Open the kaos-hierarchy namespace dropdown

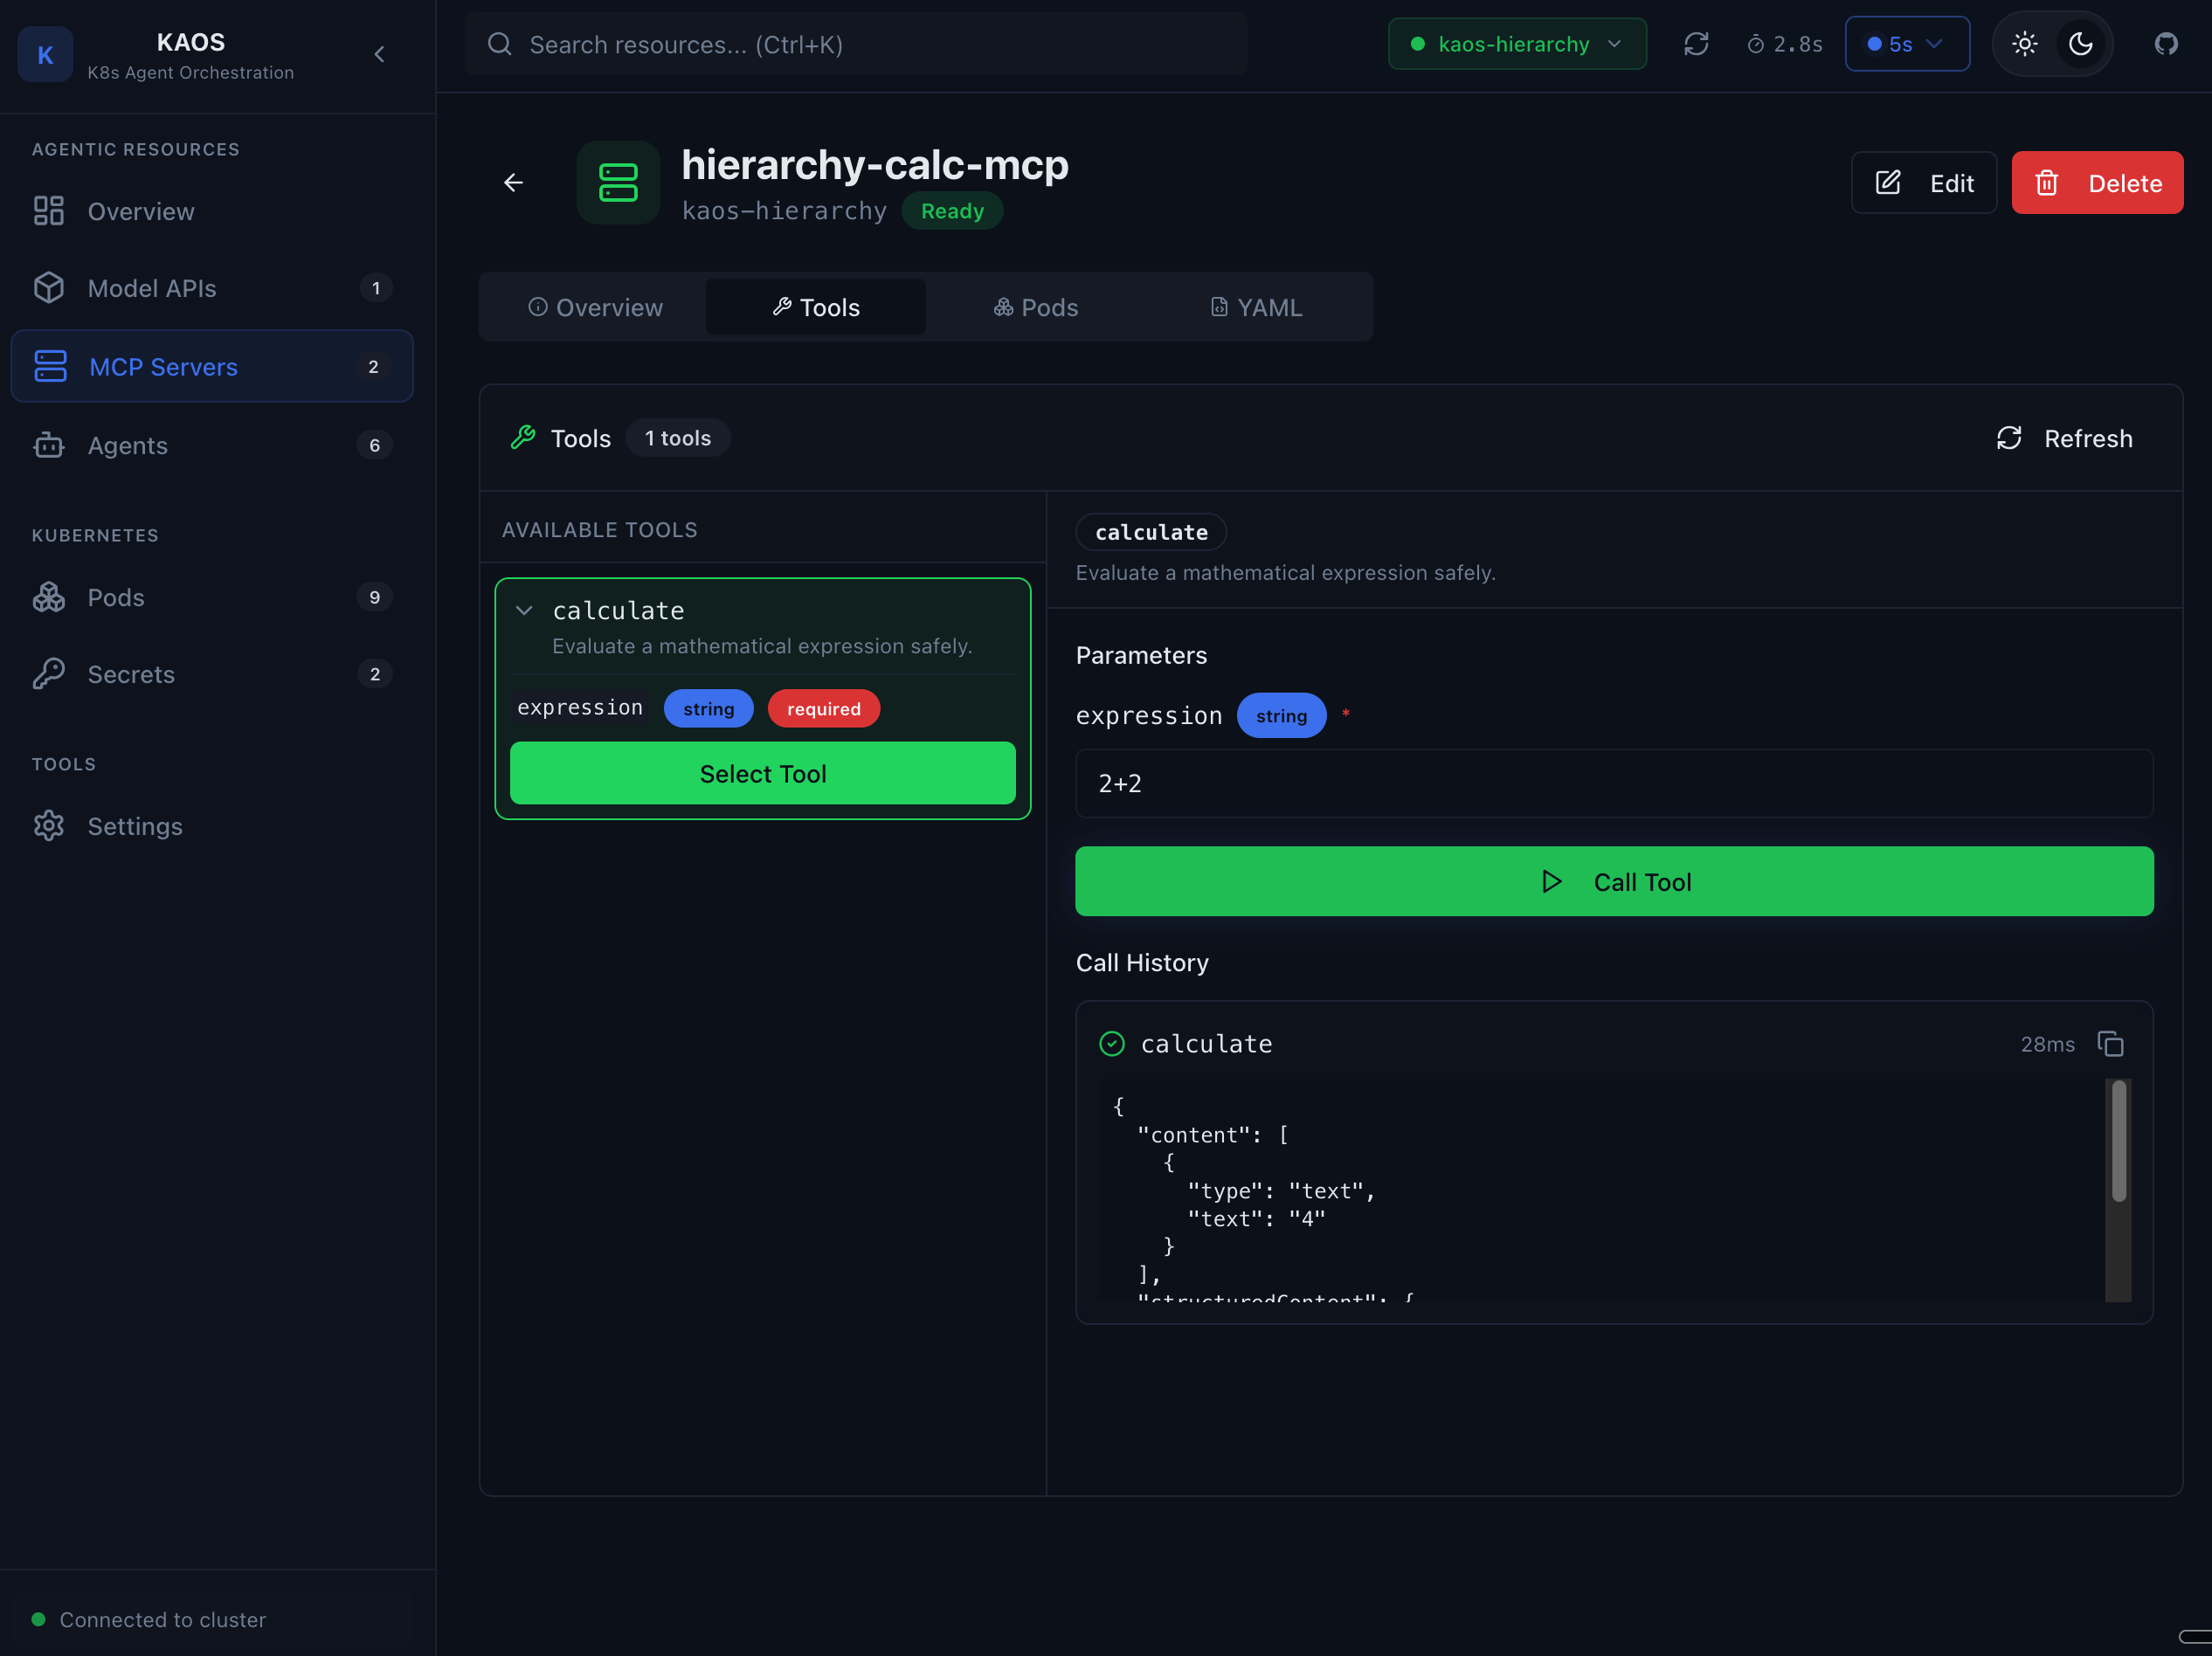coord(1516,44)
